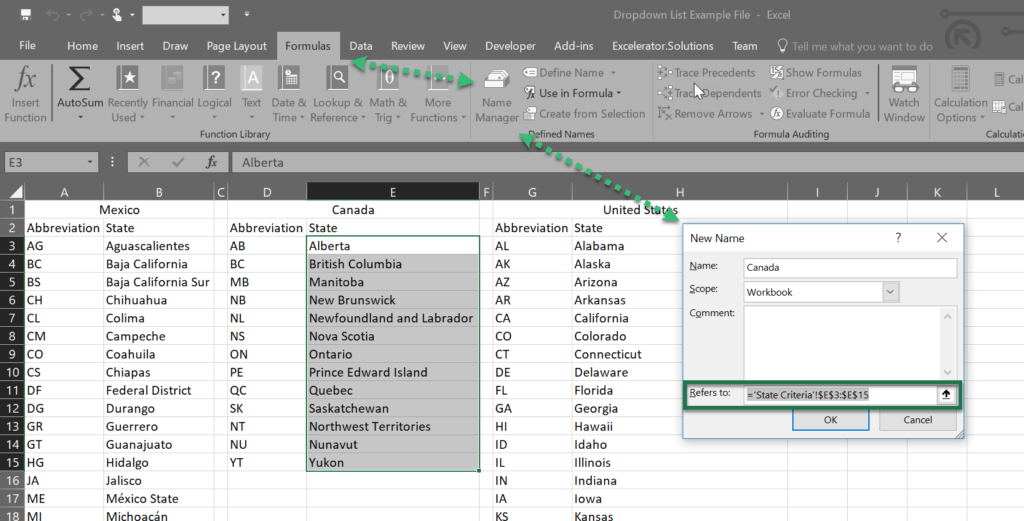Switch to the Data tab
Image resolution: width=1024 pixels, height=521 pixels.
pos(360,46)
